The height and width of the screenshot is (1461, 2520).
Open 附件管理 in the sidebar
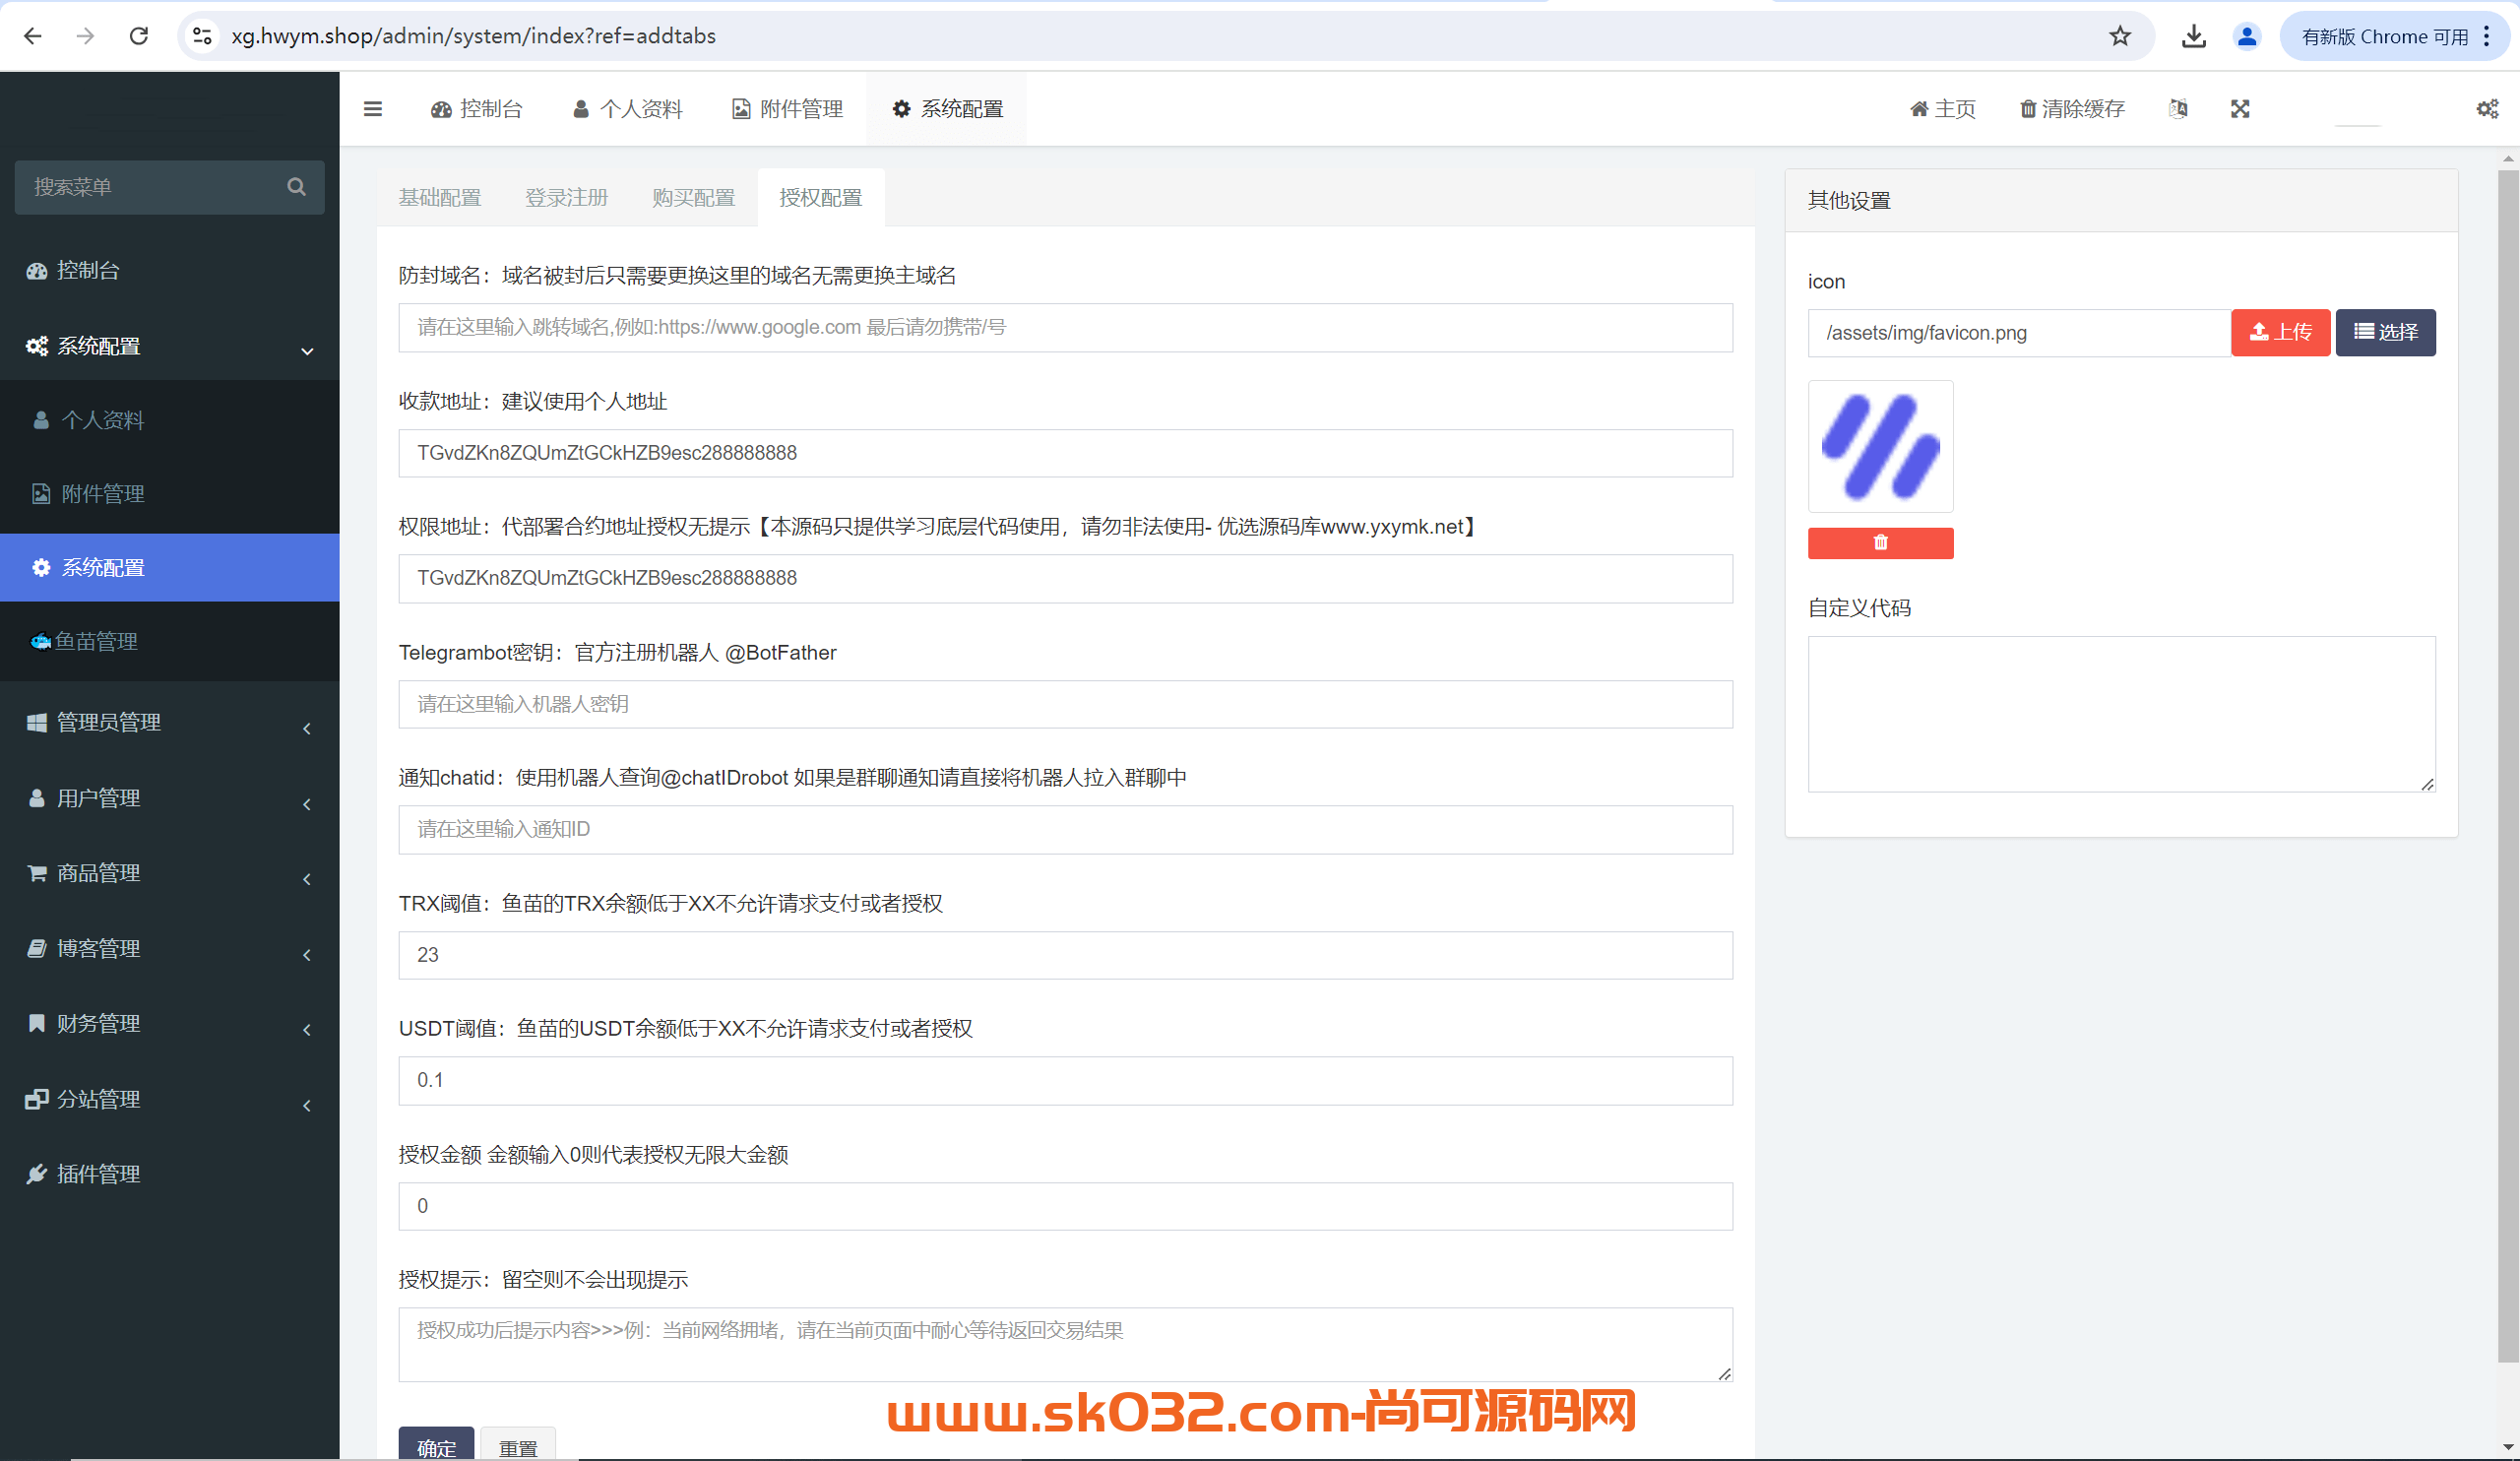click(170, 494)
